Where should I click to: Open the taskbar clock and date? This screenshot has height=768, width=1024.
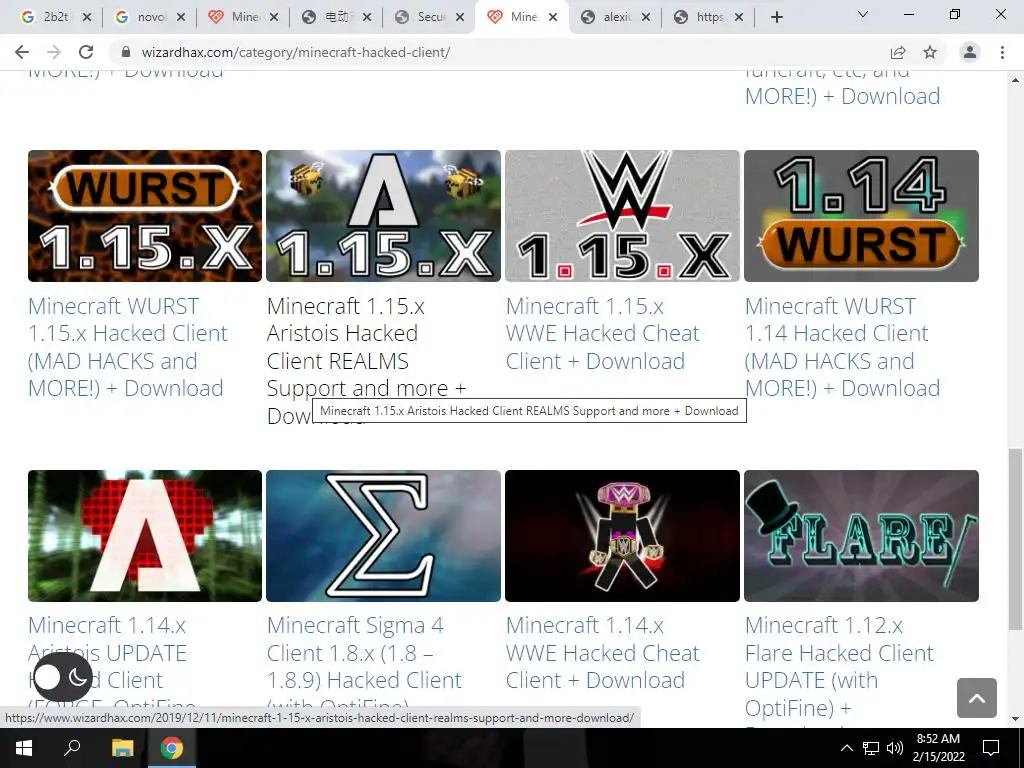[x=938, y=748]
